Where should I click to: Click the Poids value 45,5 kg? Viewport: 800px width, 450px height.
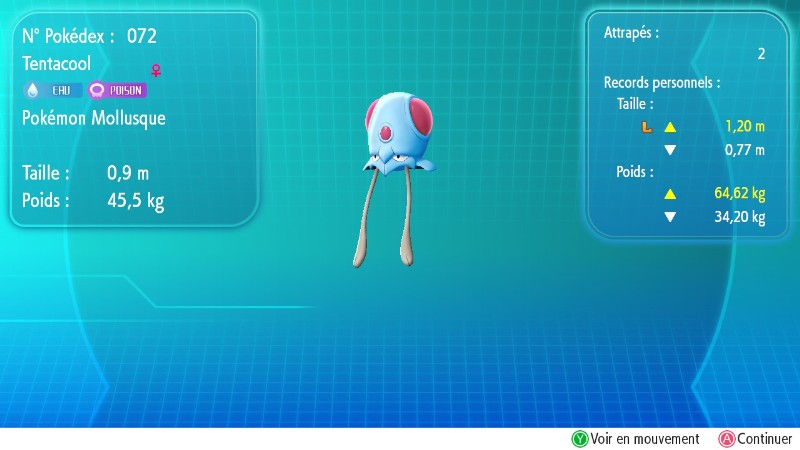pos(135,200)
